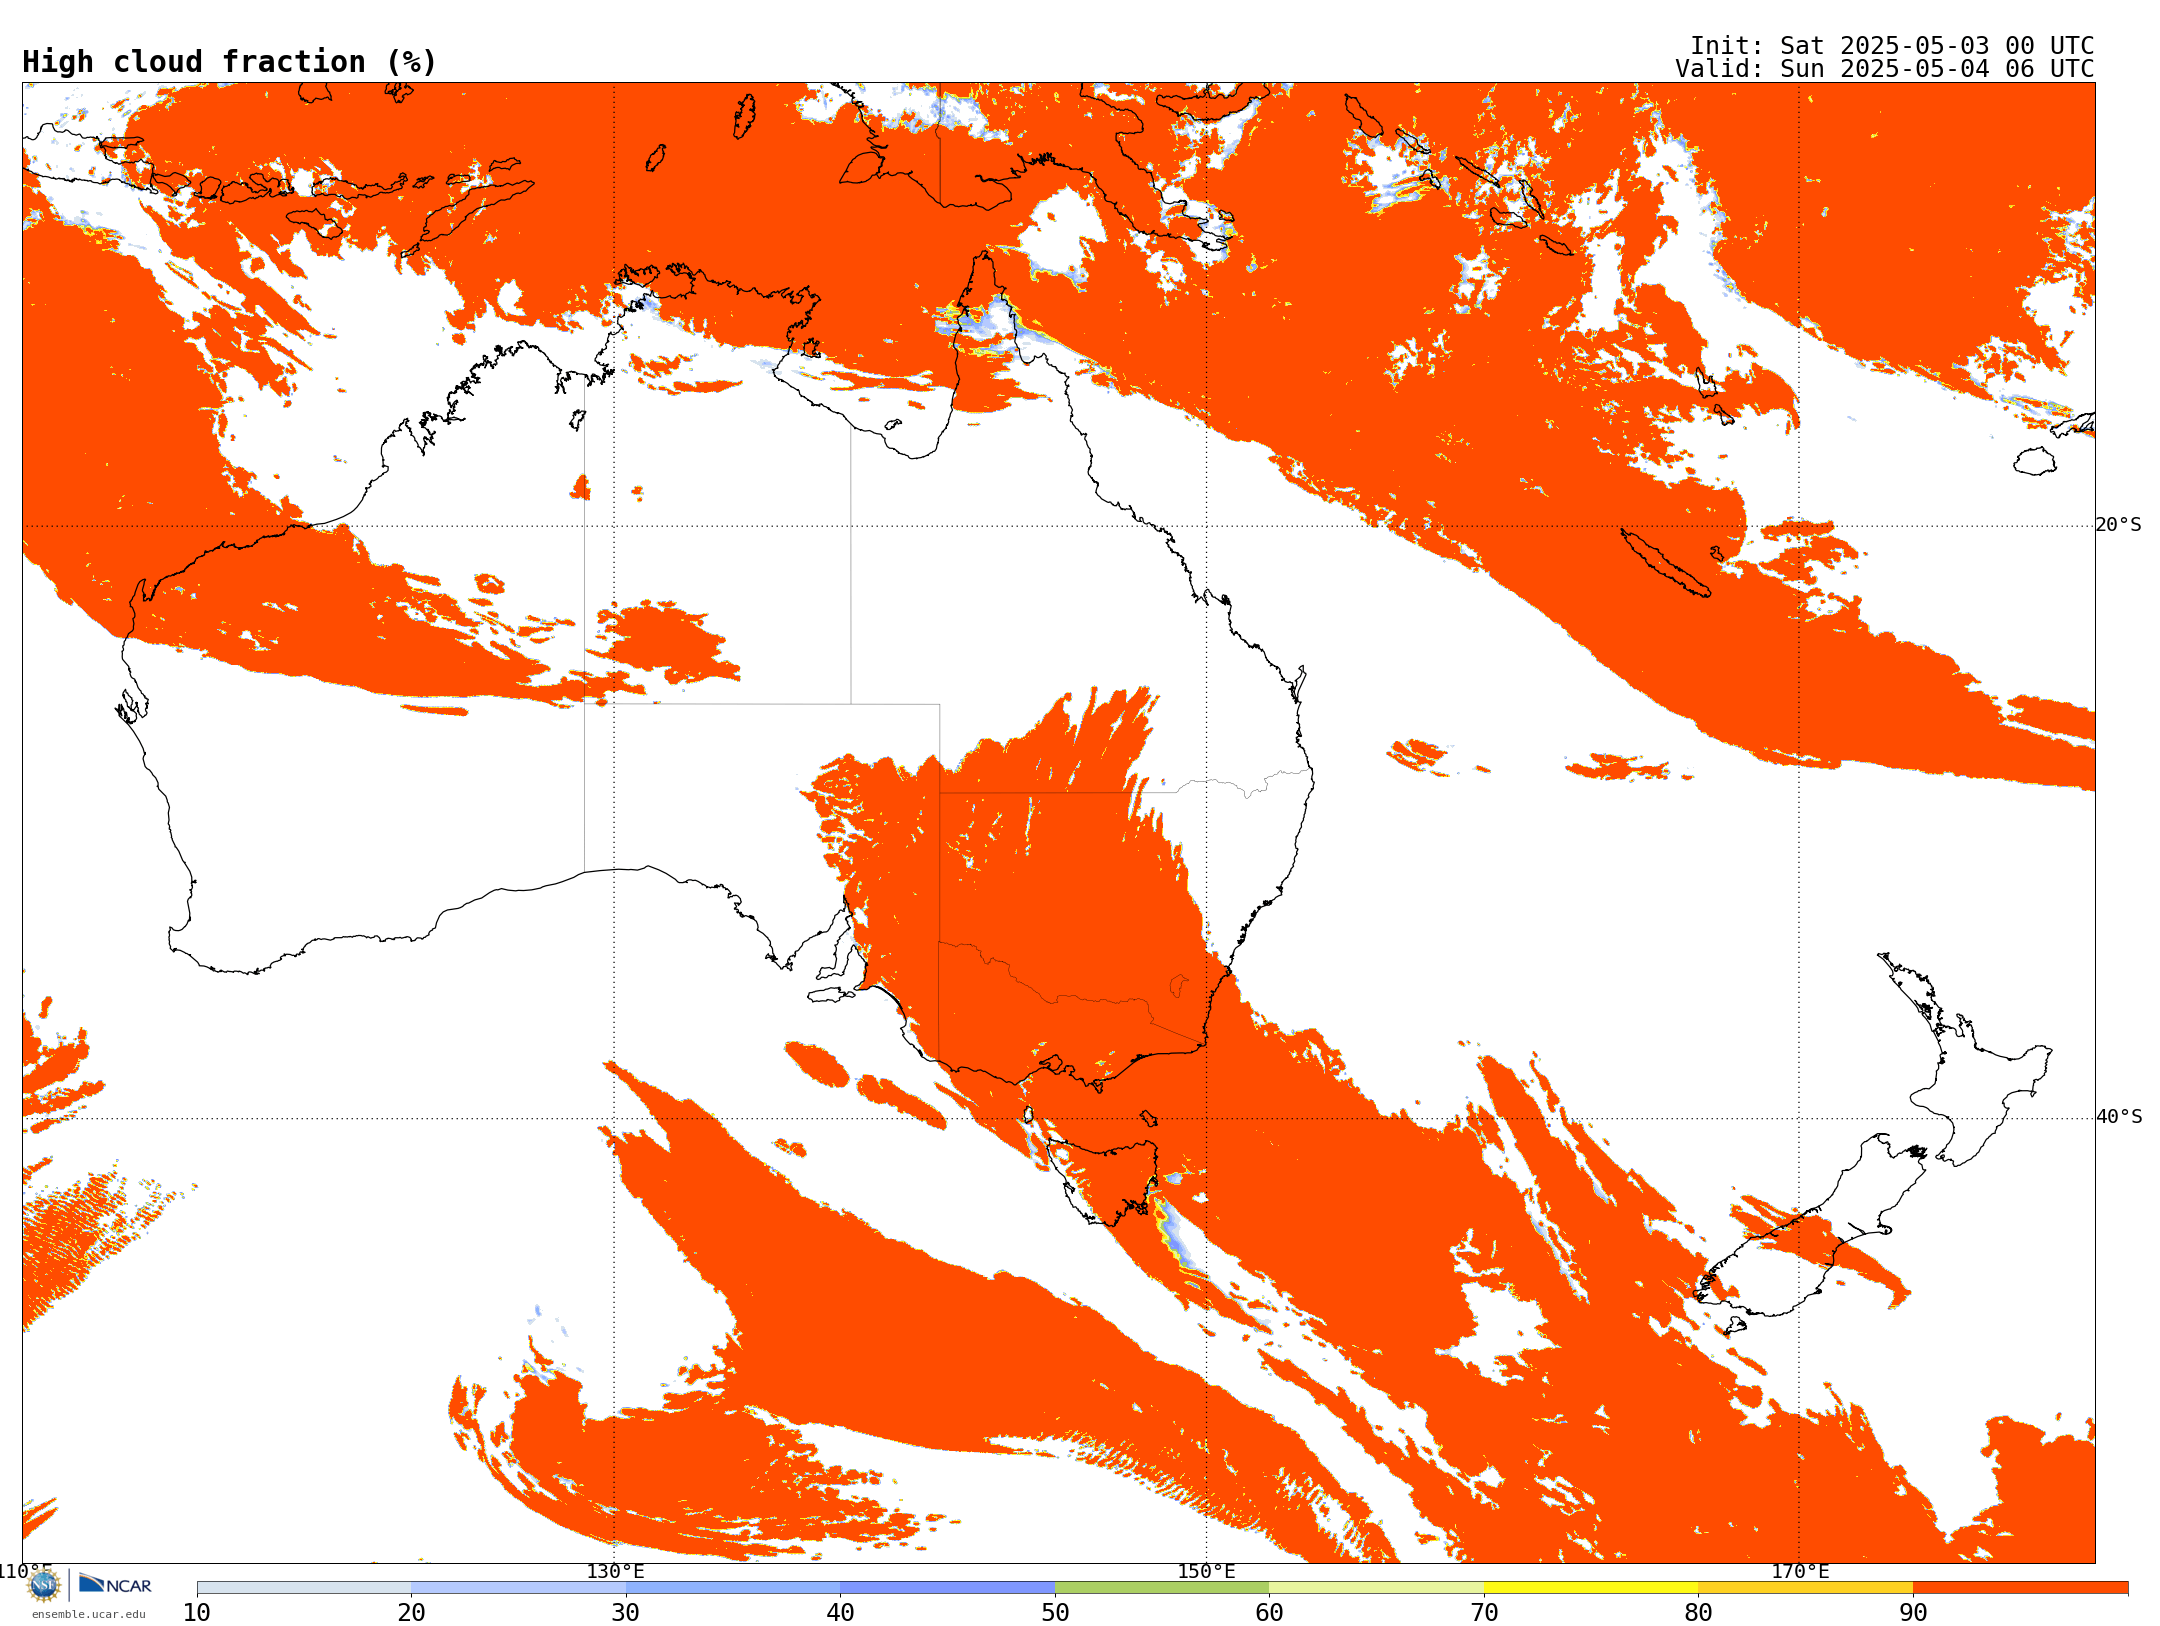Click the colorbar tick label 20
This screenshot has height=1626, width=2160.
click(x=411, y=1613)
